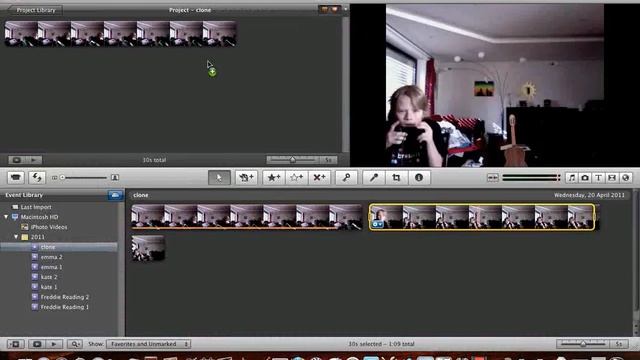
Task: Click the short single-frame event clip
Action: click(148, 248)
